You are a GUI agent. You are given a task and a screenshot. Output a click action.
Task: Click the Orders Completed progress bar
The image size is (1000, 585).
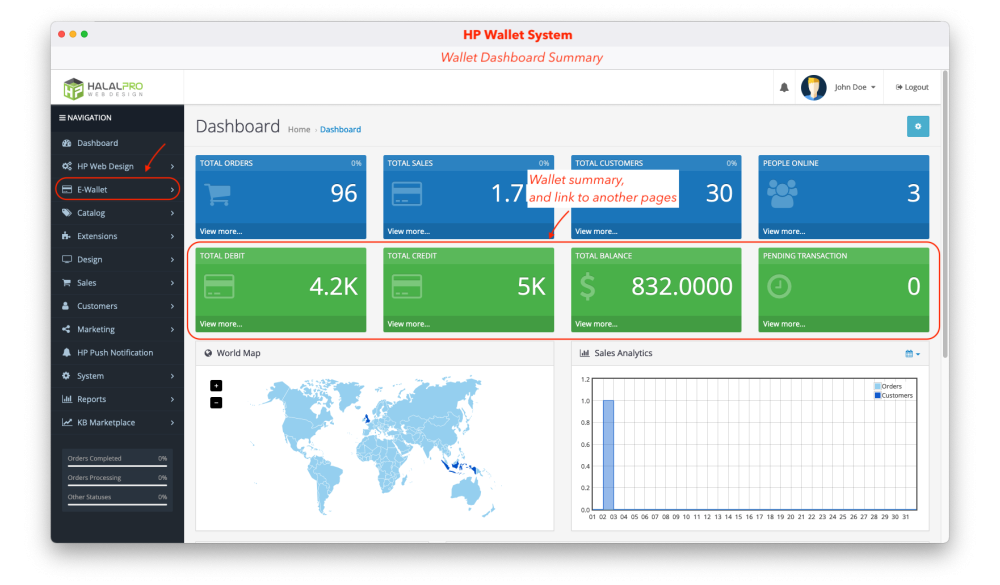click(117, 465)
